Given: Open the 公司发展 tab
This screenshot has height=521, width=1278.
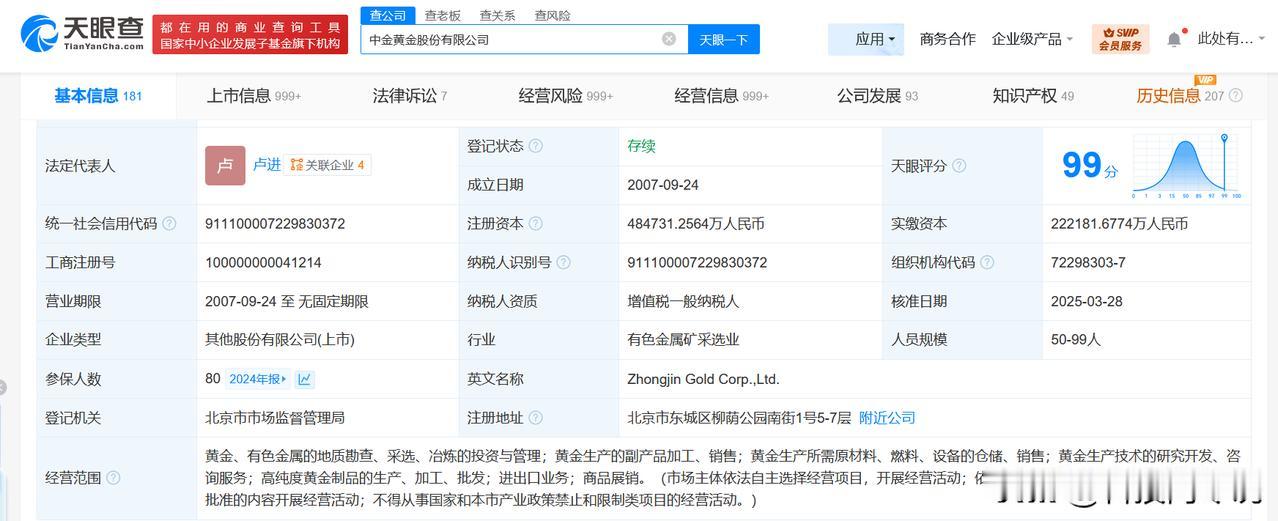Looking at the screenshot, I should point(877,96).
